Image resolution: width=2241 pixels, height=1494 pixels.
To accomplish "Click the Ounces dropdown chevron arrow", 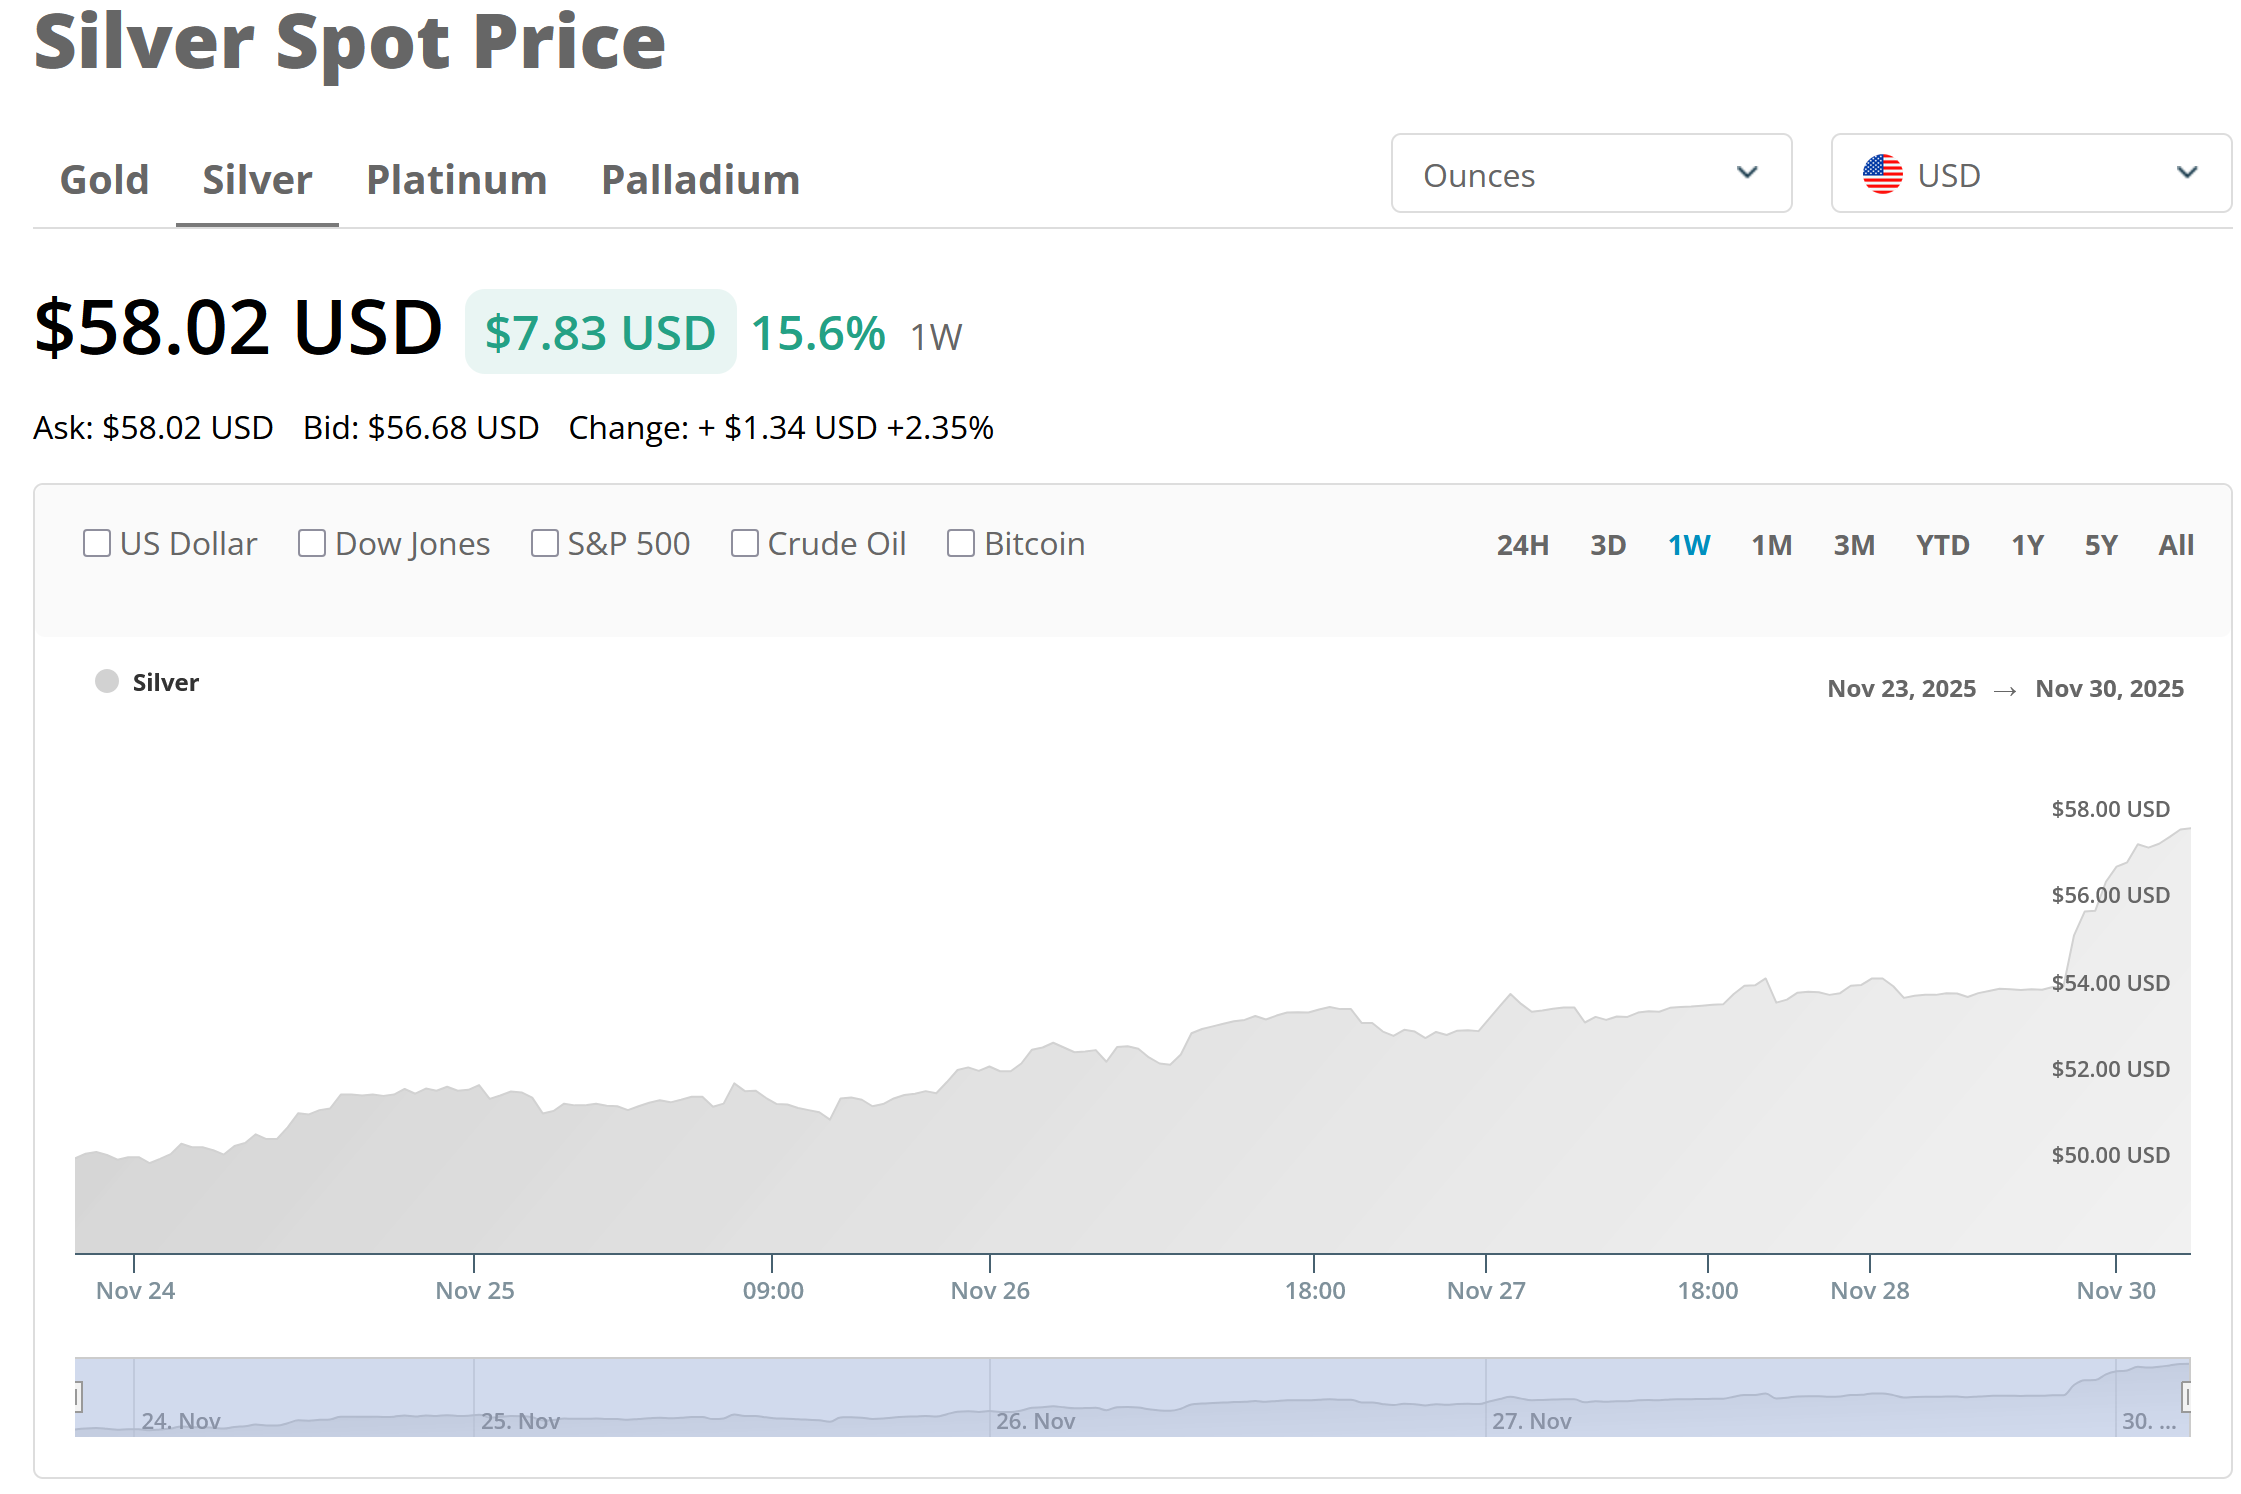I will tap(1746, 172).
